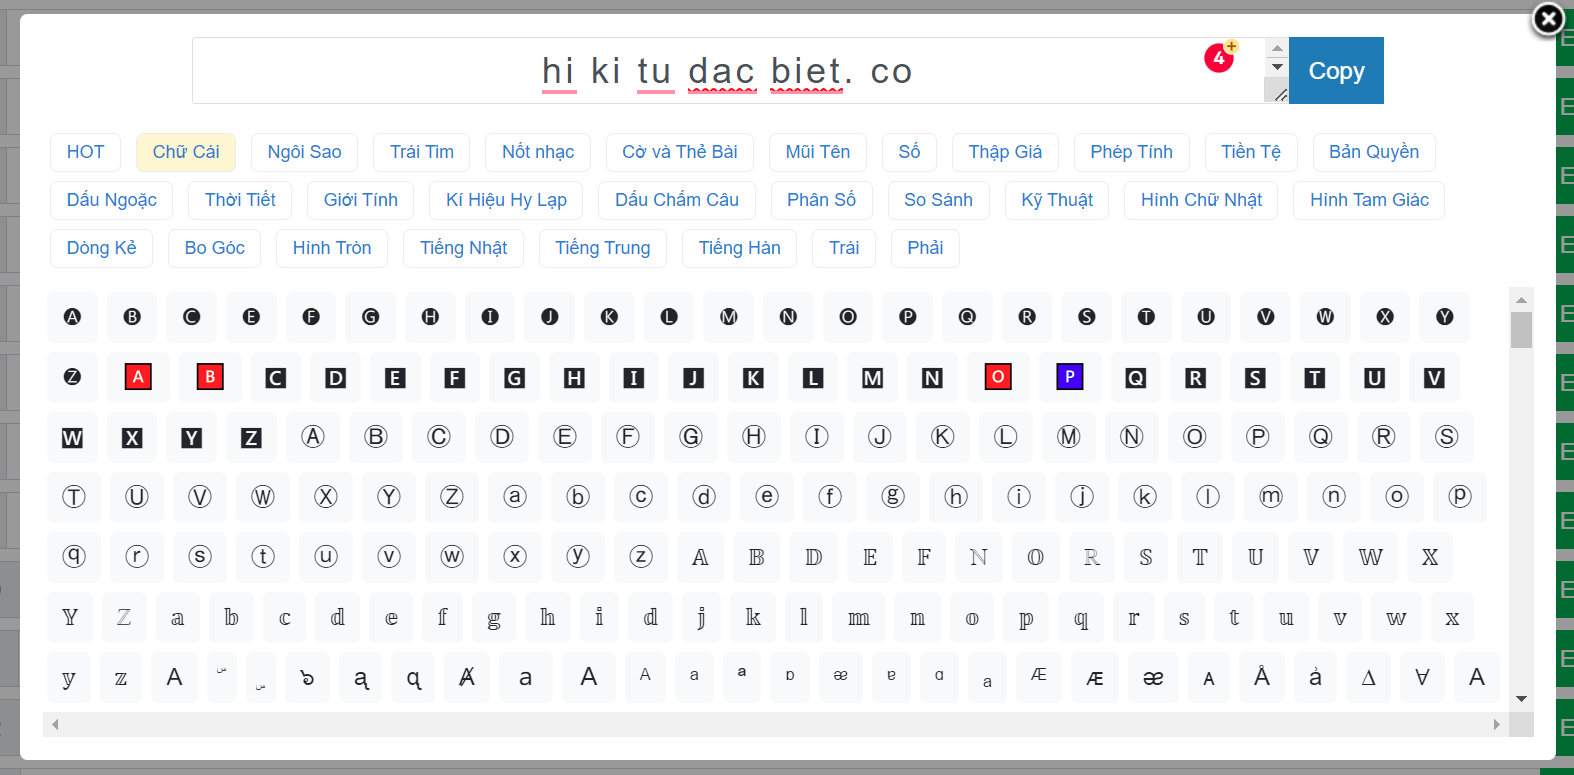Switch to Mũi Tên category
Screen dimensions: 1574x775
(818, 152)
